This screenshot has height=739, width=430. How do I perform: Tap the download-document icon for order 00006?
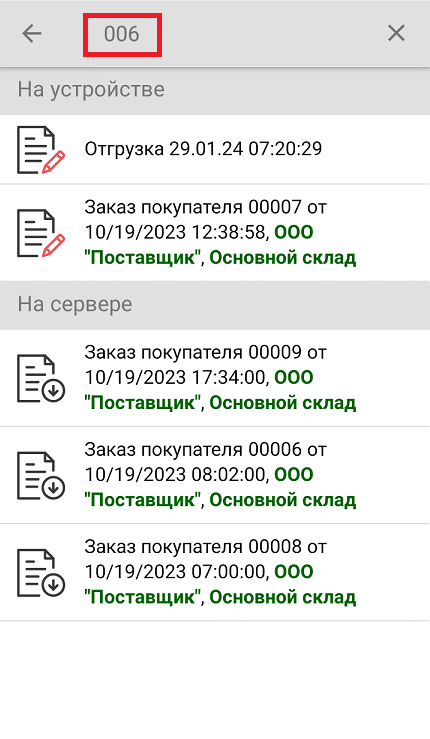click(41, 475)
